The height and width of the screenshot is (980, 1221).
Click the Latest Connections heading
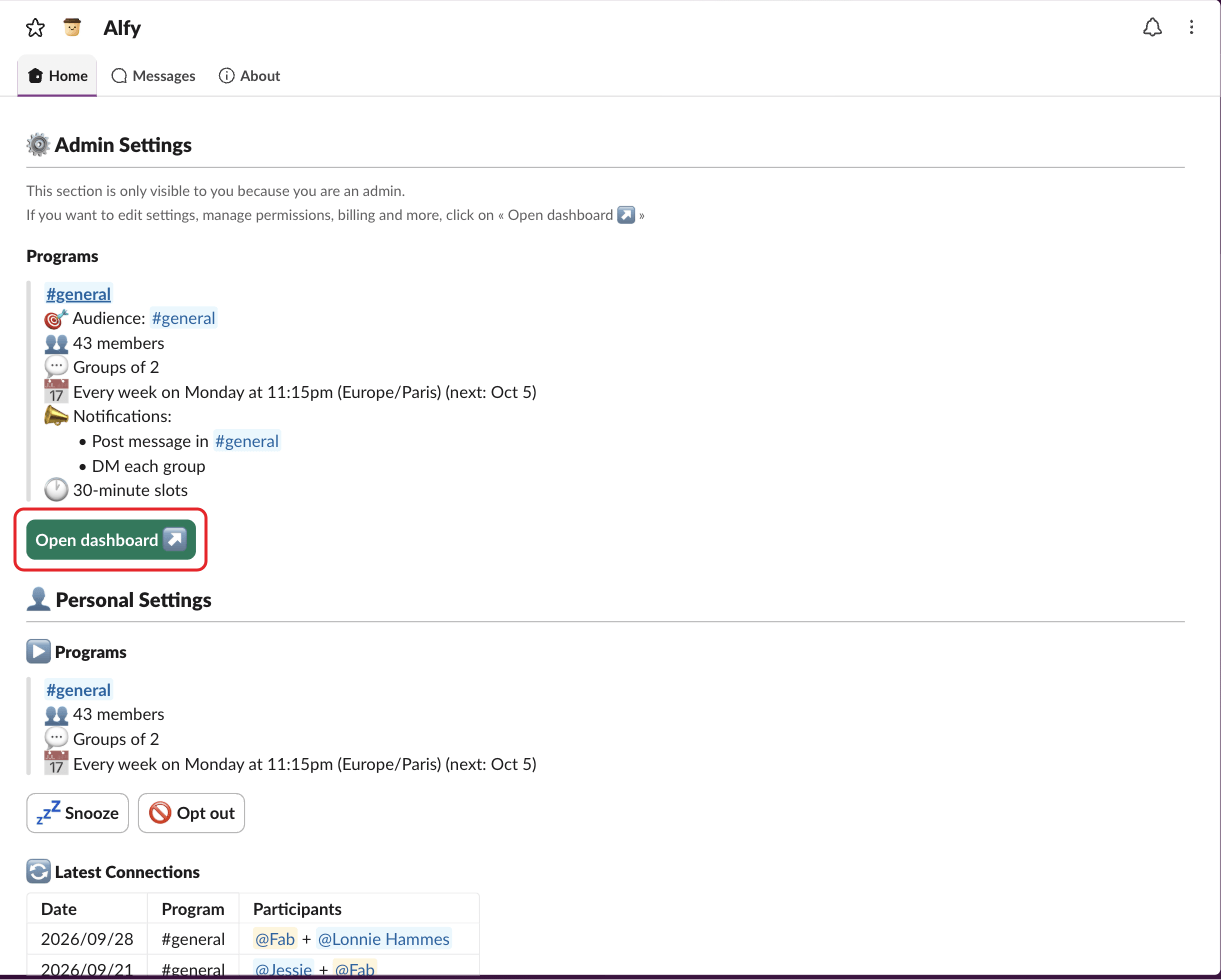click(x=127, y=872)
